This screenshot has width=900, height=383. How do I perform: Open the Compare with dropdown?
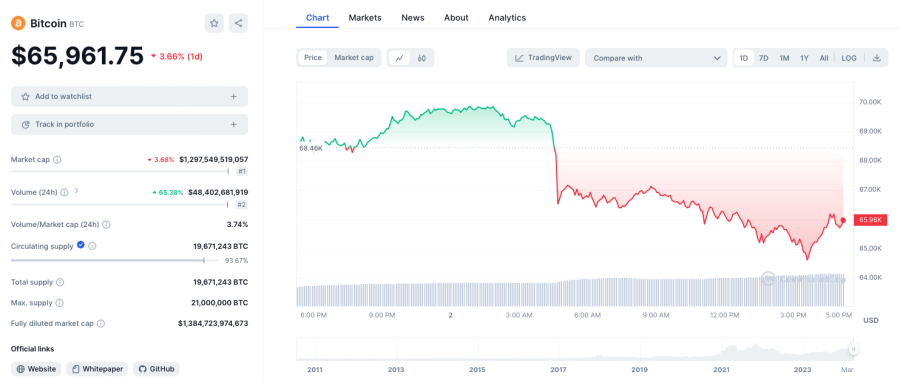[x=656, y=58]
